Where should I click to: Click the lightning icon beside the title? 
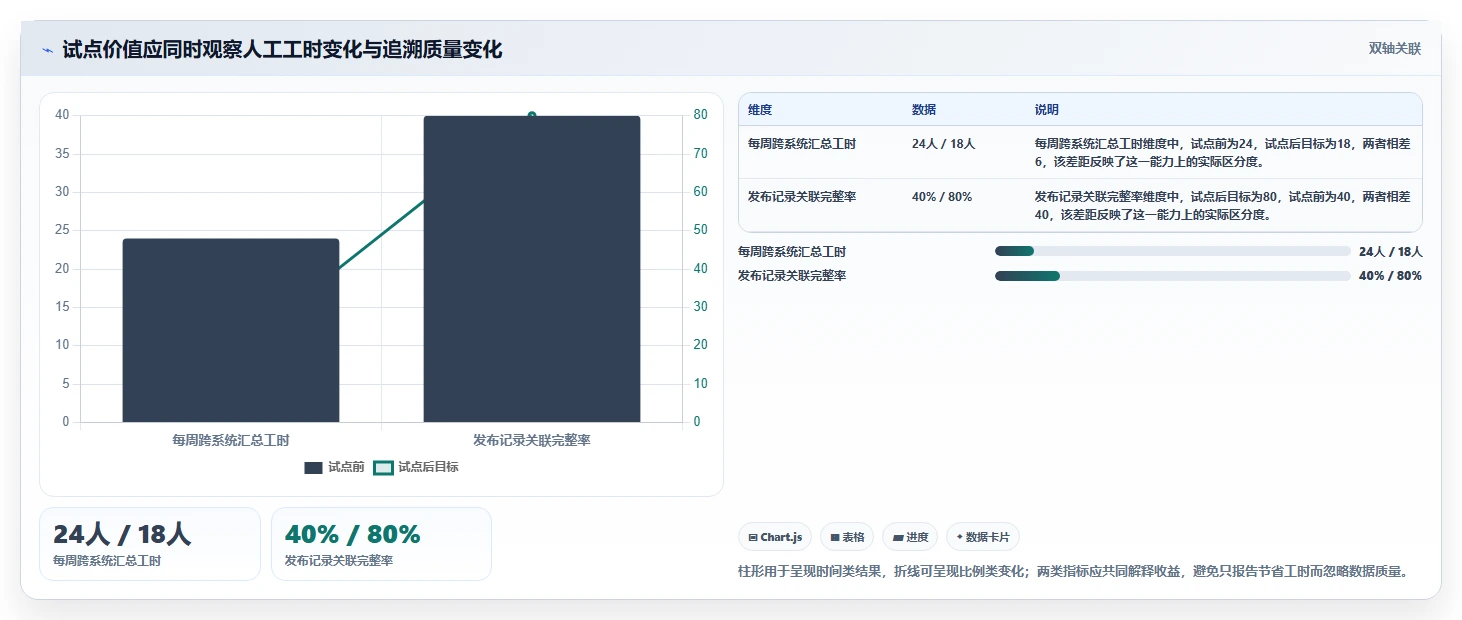pos(47,50)
